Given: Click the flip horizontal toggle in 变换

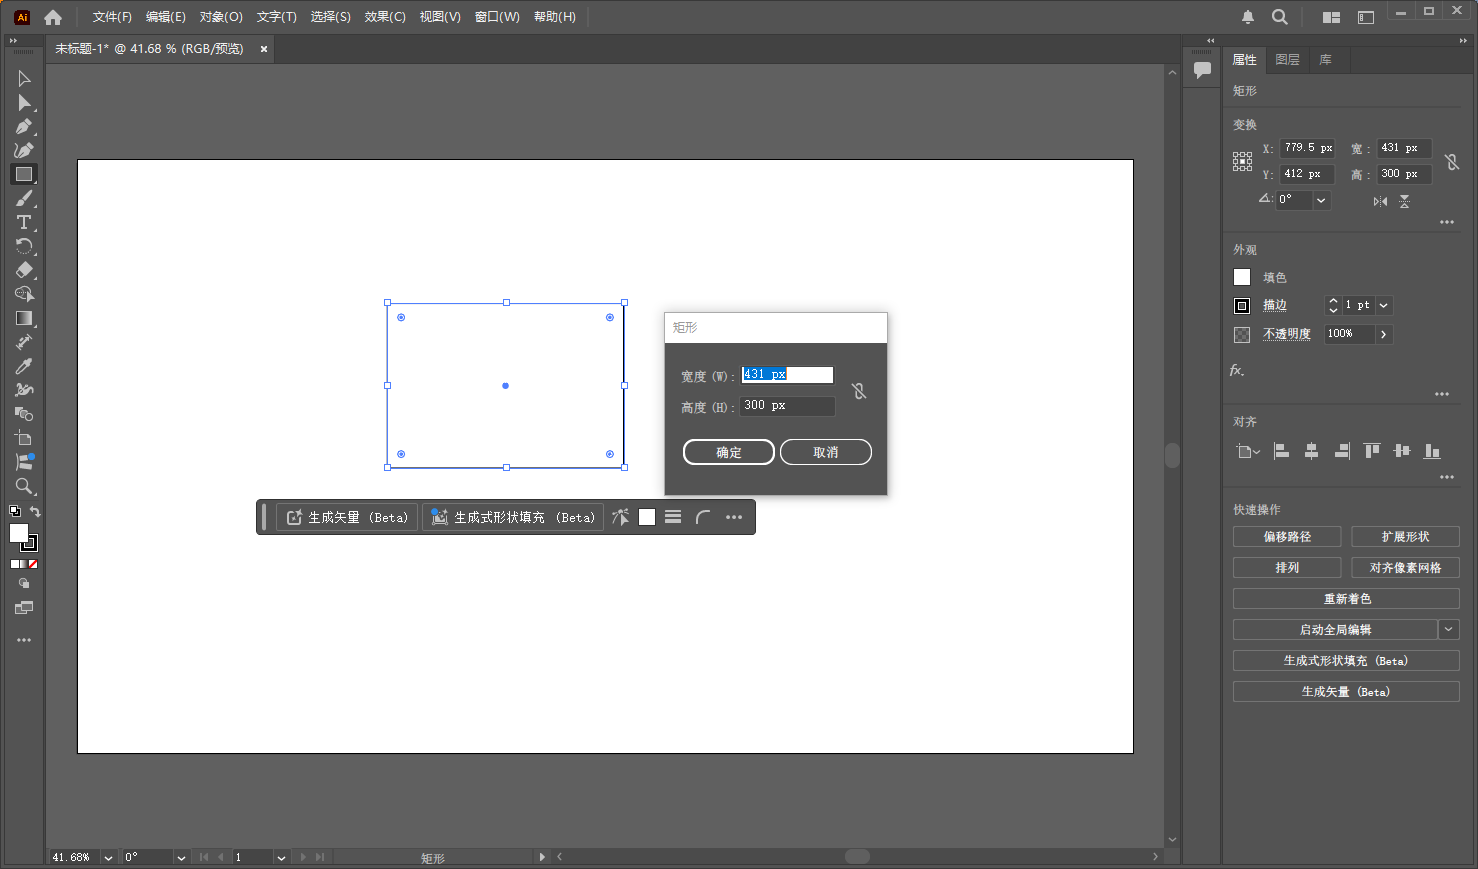Looking at the screenshot, I should [1379, 201].
